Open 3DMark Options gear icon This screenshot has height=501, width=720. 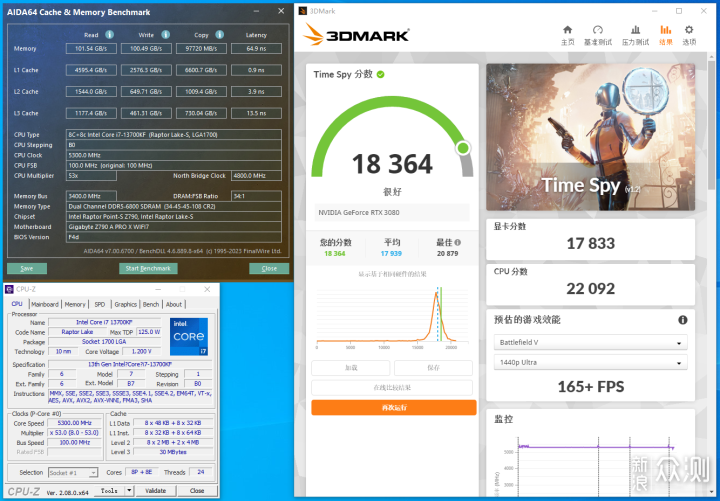pos(689,30)
